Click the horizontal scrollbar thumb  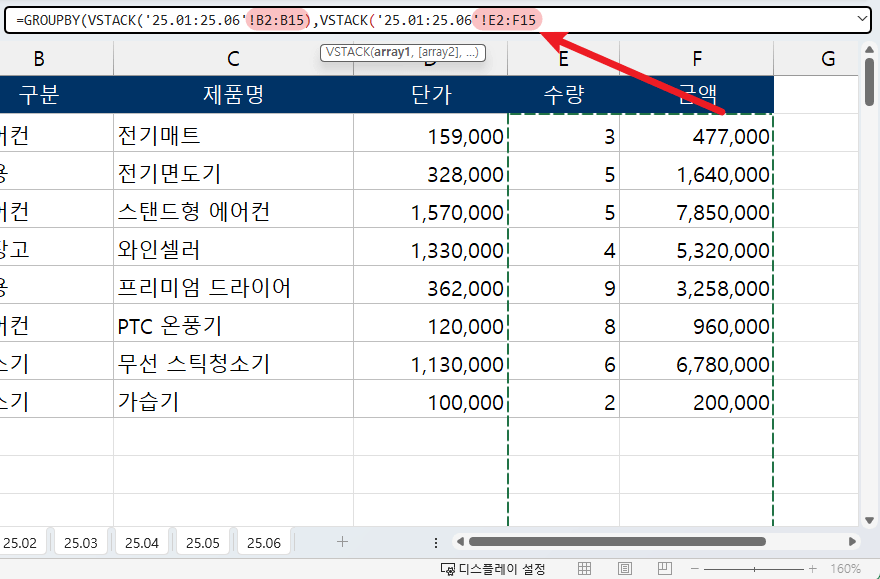[617, 542]
